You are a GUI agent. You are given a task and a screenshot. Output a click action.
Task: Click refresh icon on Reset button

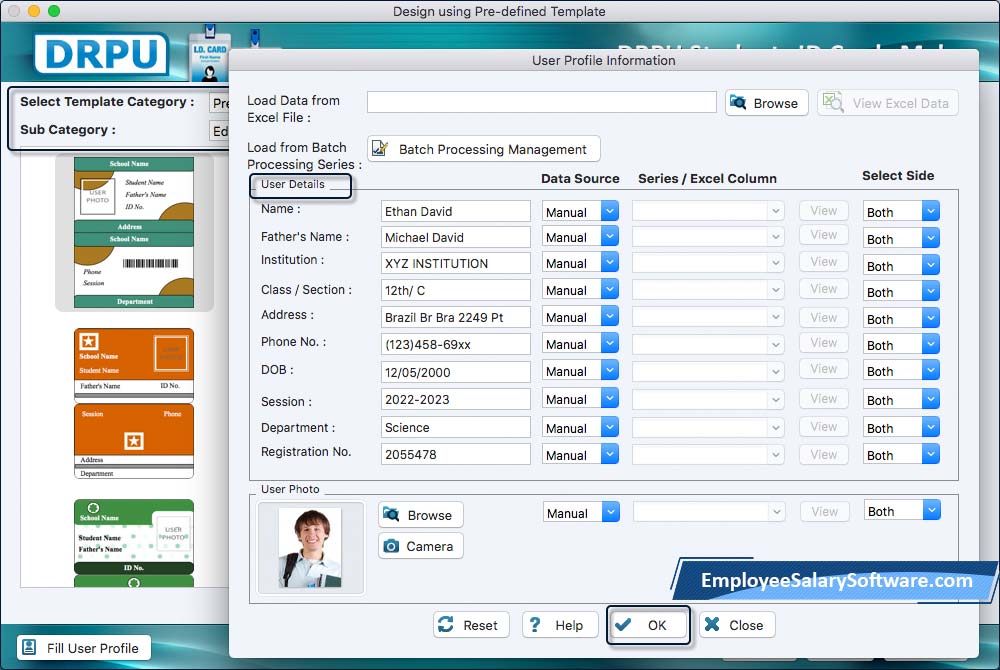(x=446, y=624)
